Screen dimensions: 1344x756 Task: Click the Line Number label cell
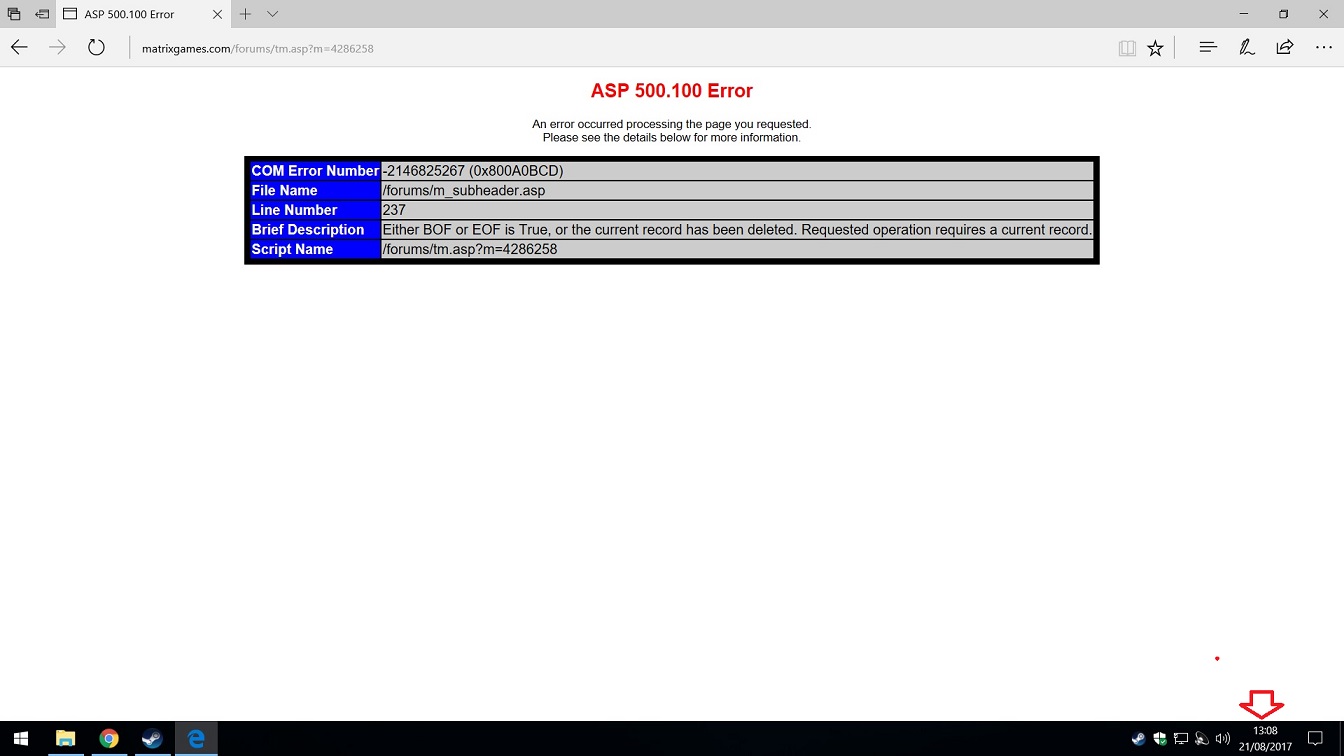(315, 210)
